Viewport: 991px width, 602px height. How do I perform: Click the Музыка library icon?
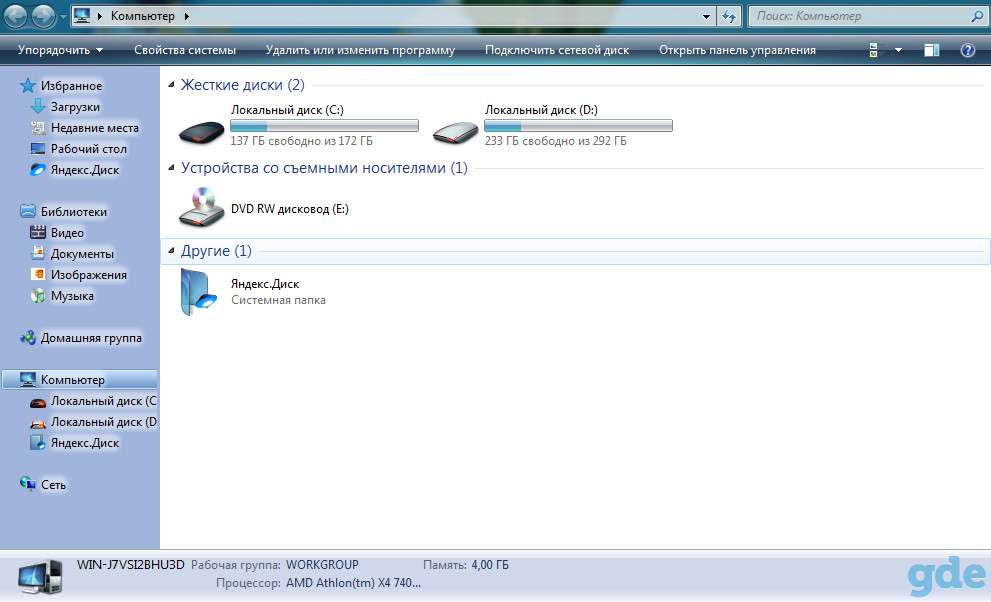(x=38, y=295)
